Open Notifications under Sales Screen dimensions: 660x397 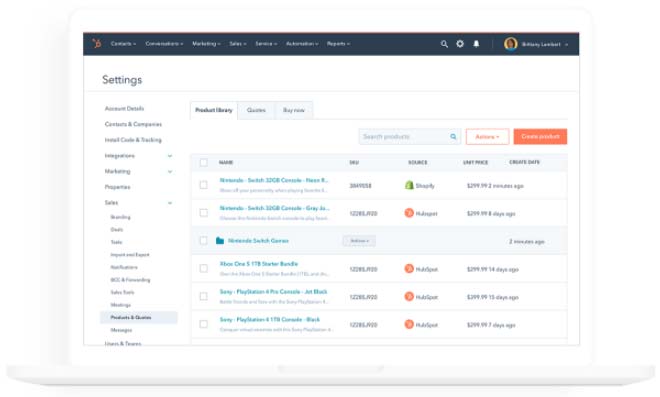(124, 267)
